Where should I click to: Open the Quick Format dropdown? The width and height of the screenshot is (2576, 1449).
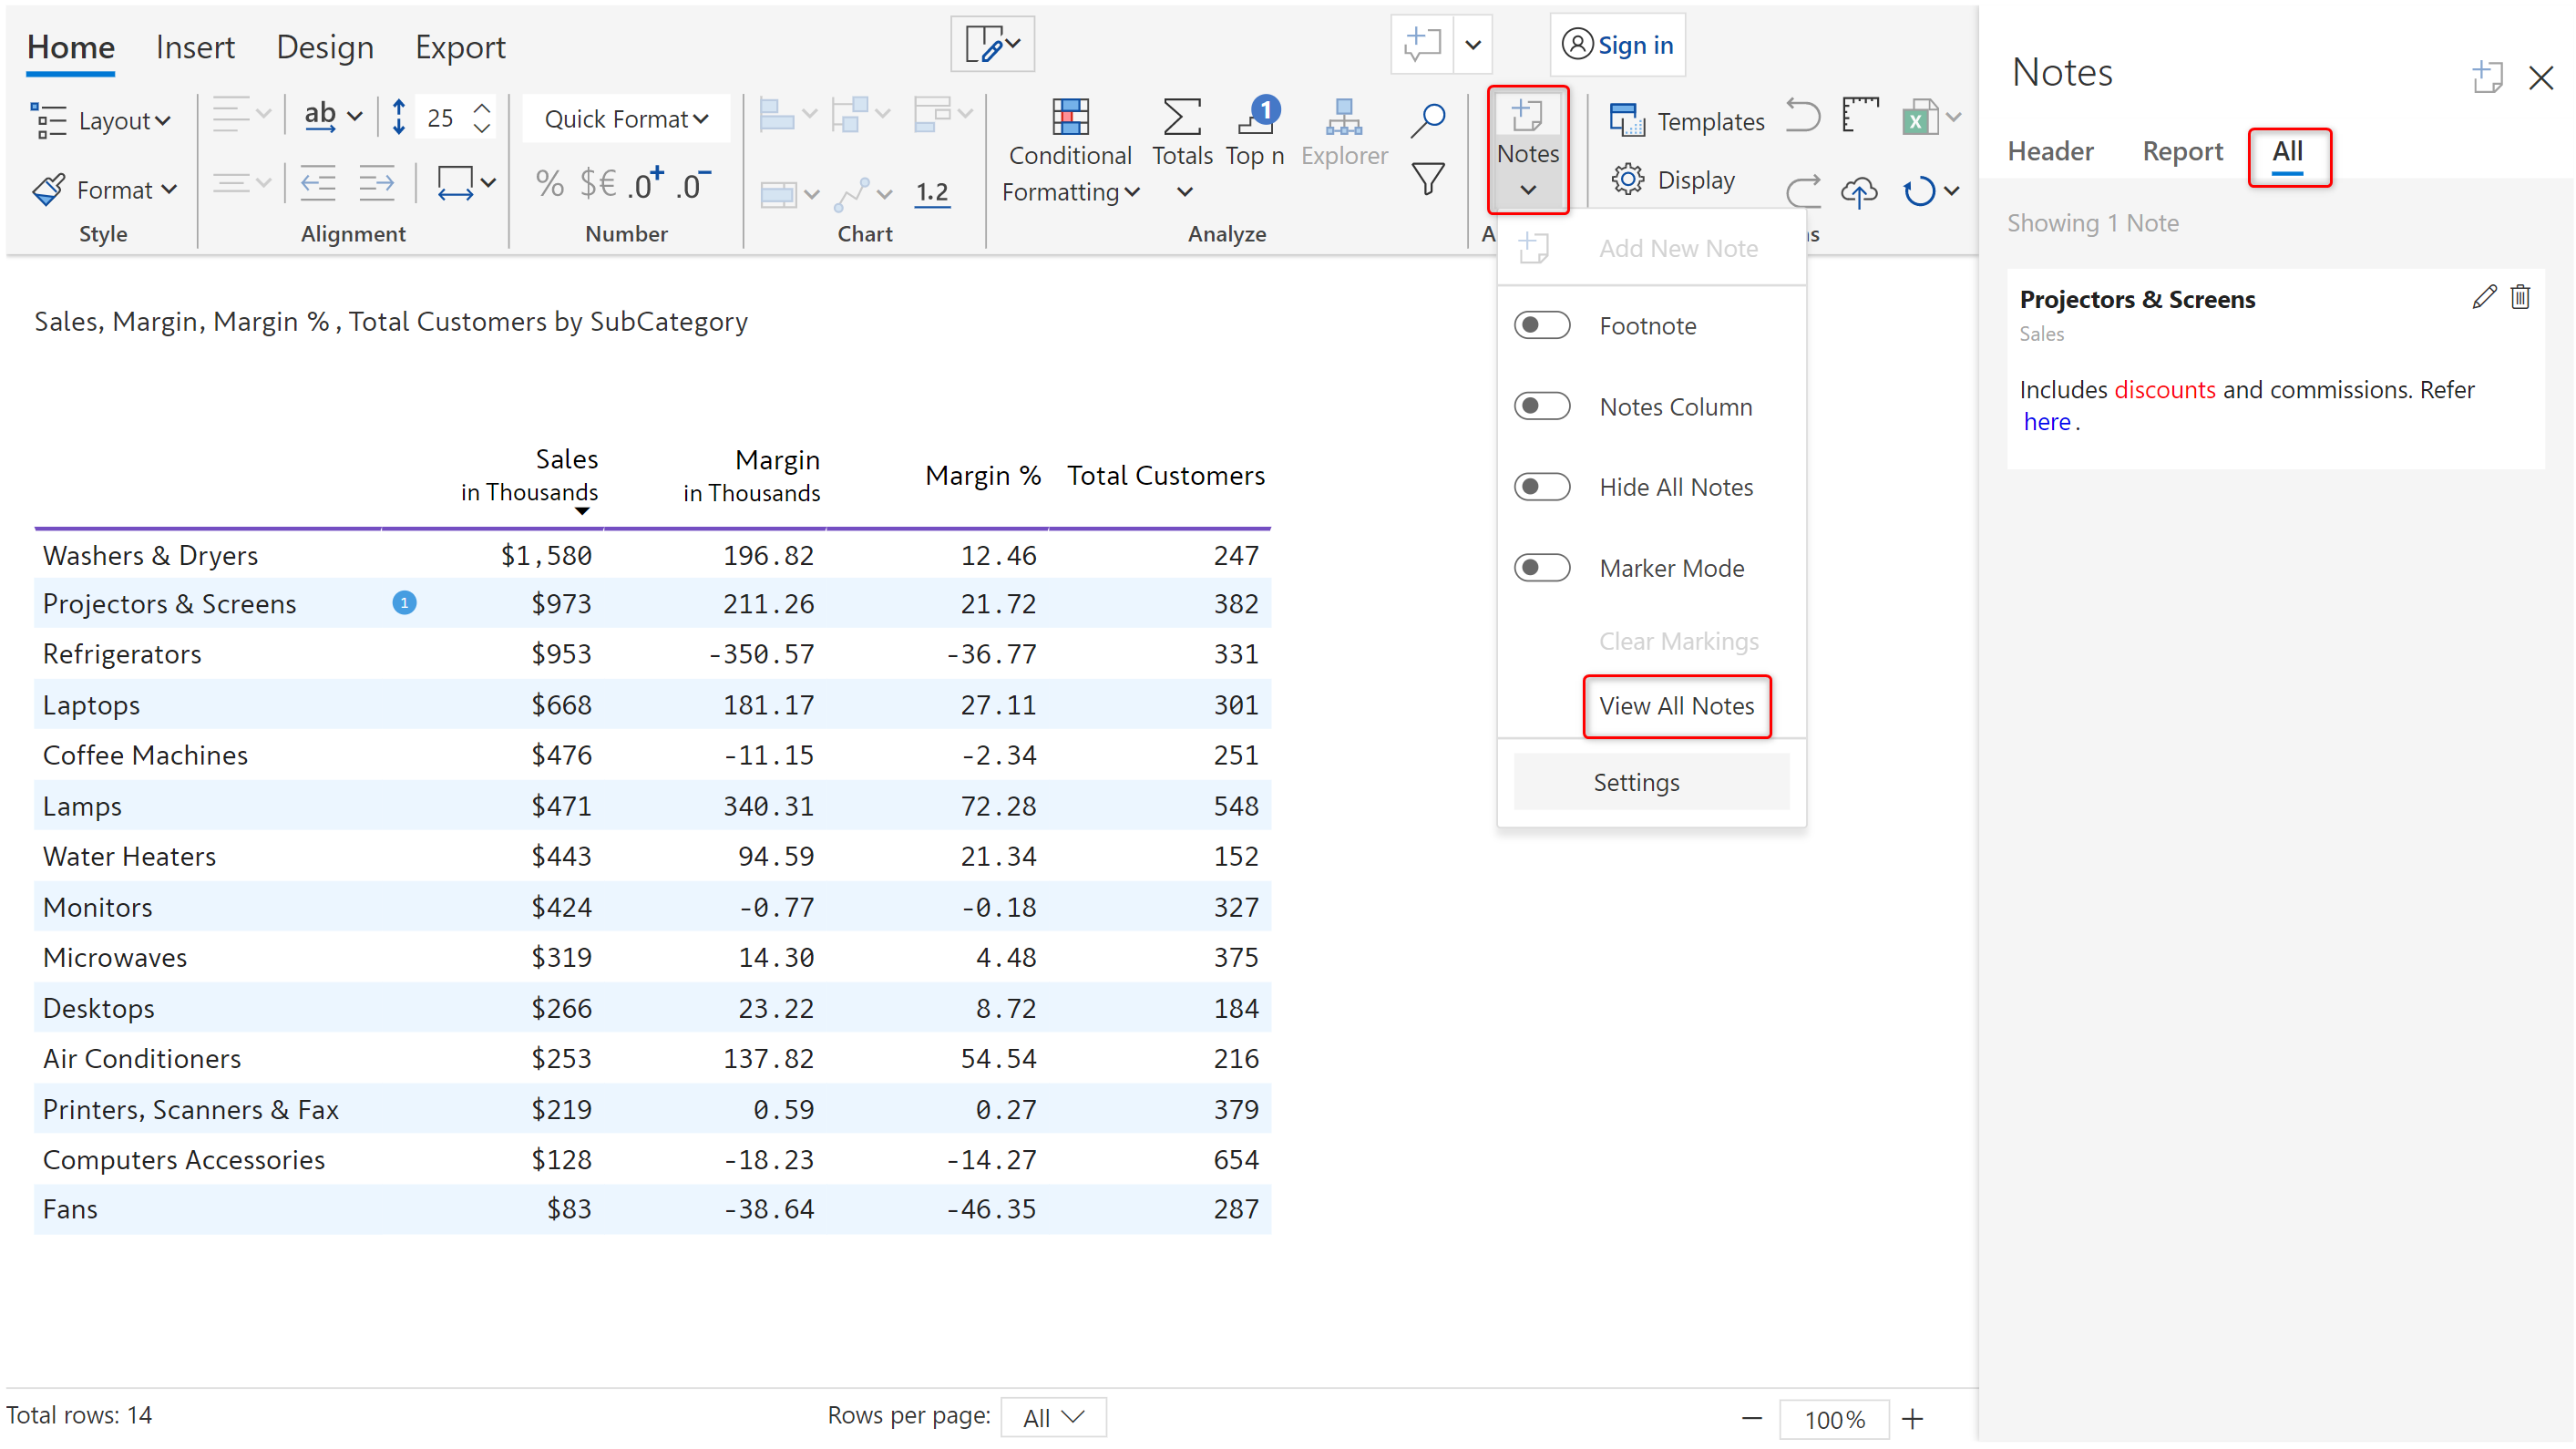[x=625, y=119]
